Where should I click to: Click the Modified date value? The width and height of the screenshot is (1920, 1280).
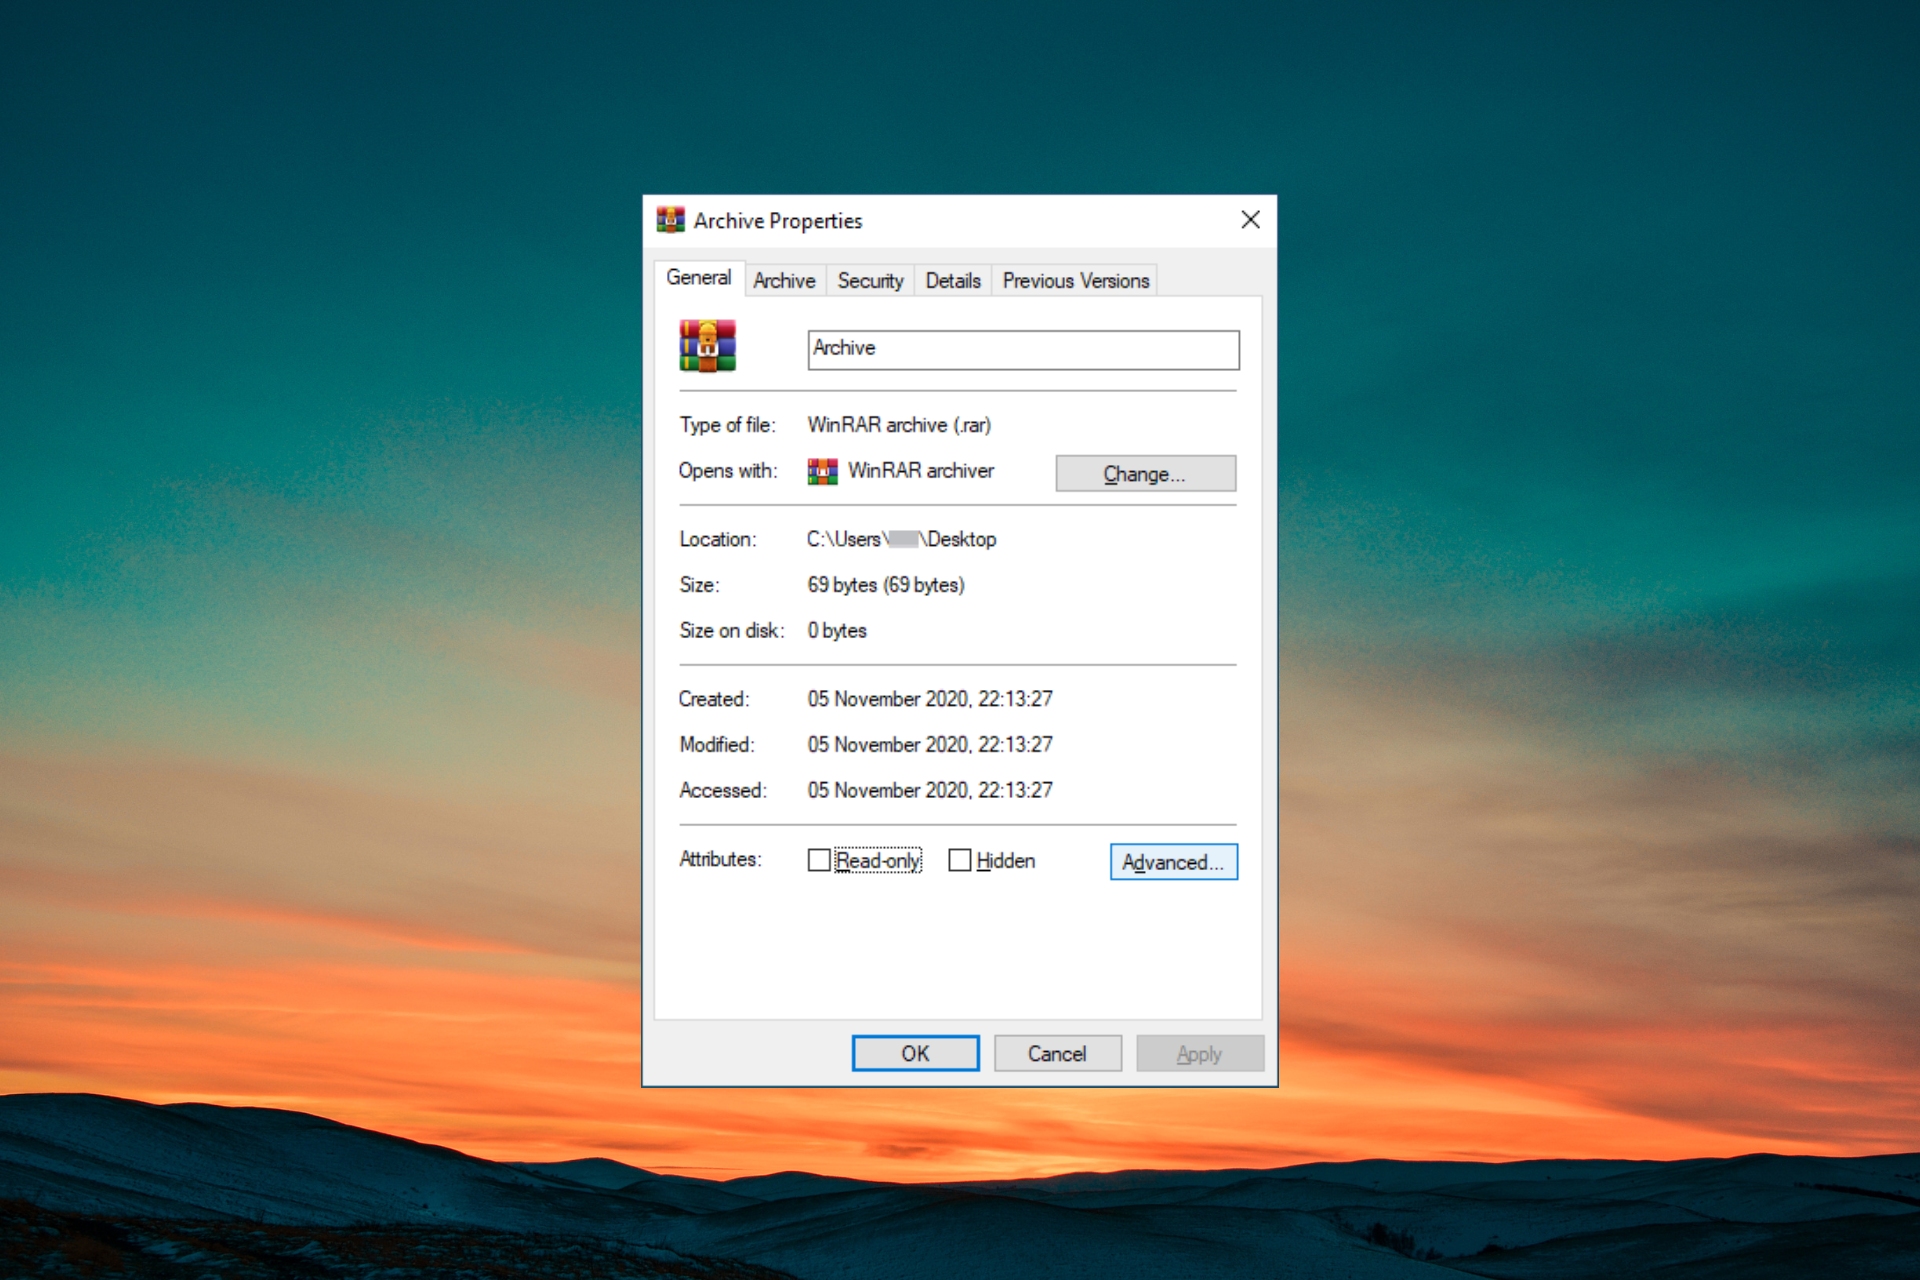tap(930, 745)
